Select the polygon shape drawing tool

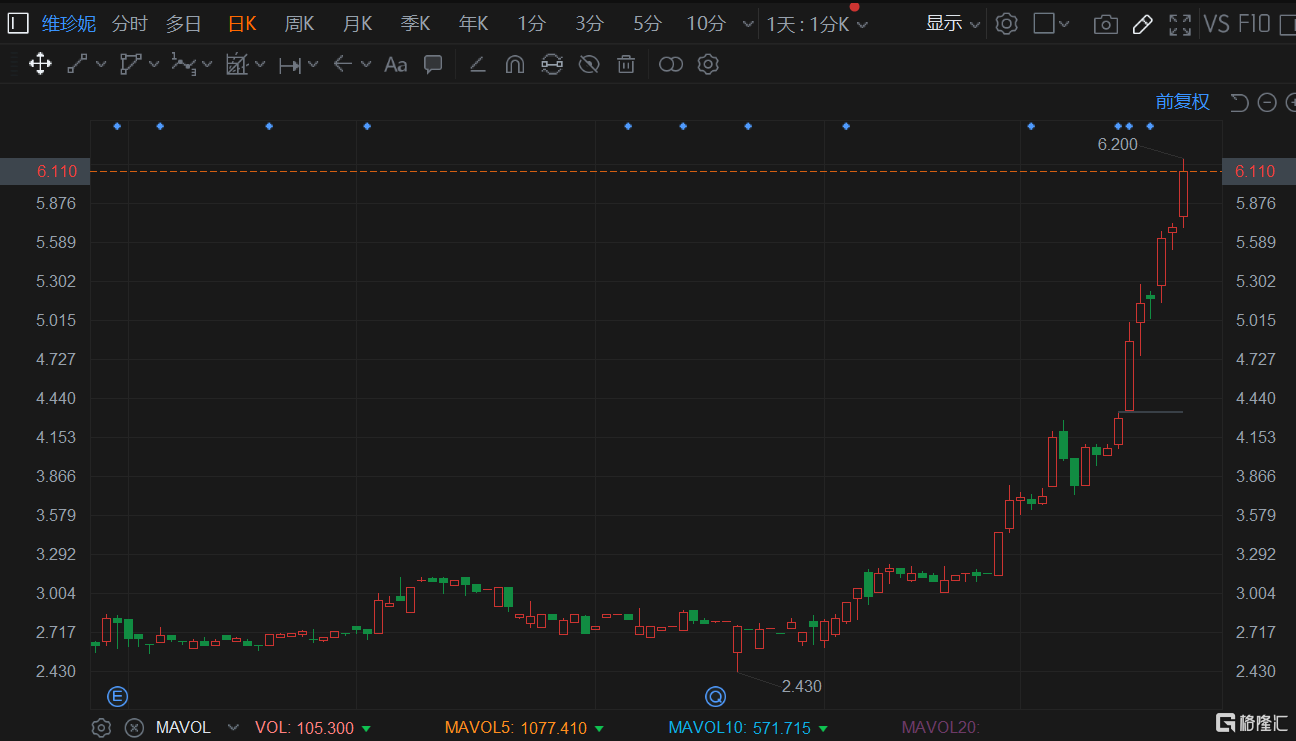[131, 65]
